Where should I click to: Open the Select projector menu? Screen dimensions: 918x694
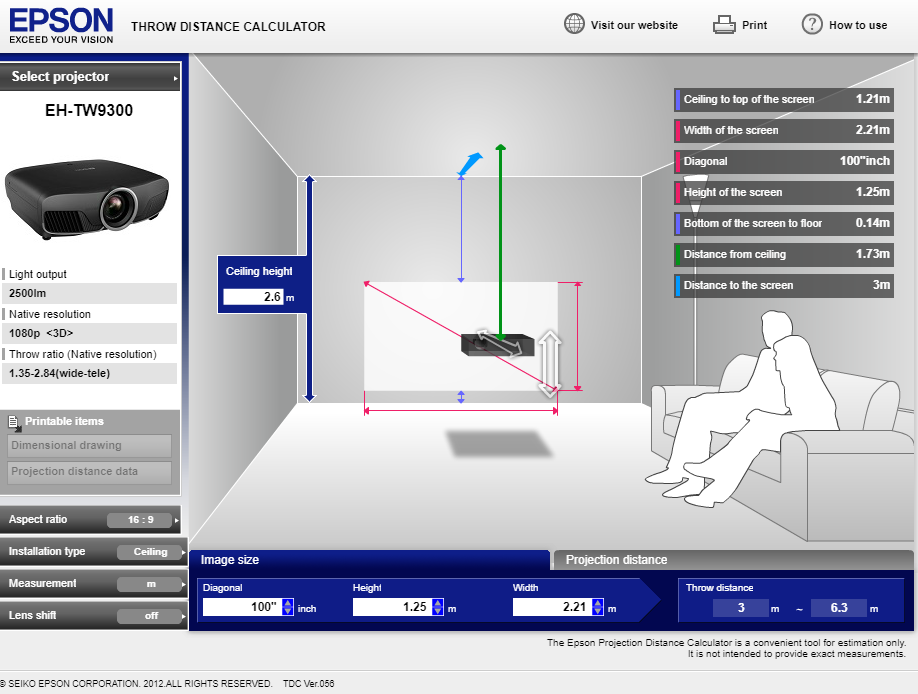90,77
